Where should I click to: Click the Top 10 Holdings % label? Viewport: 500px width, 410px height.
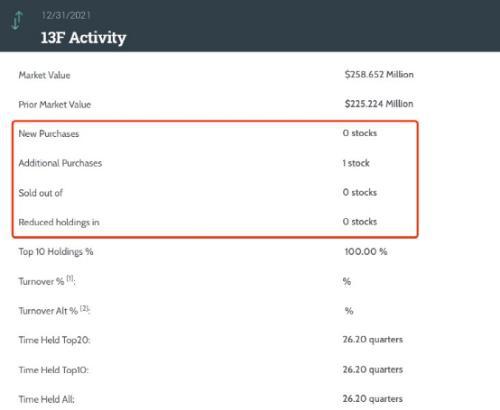point(56,252)
